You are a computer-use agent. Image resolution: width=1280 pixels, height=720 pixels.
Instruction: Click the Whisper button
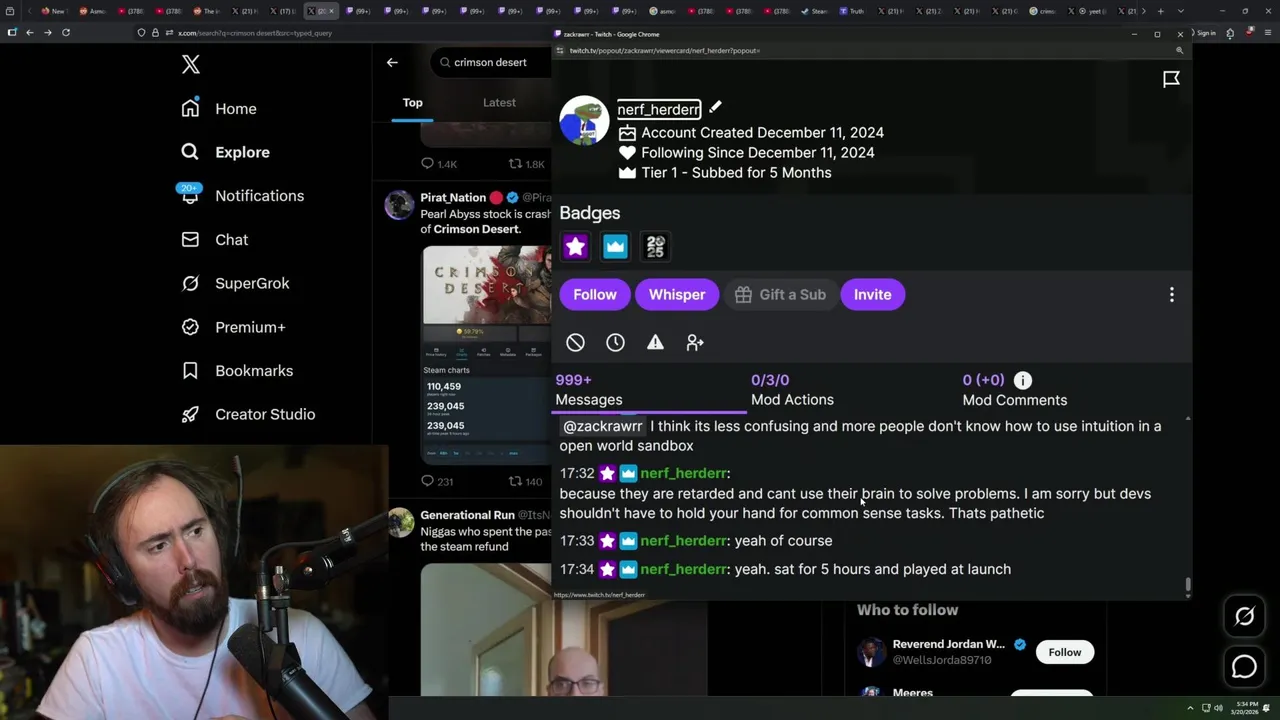677,294
